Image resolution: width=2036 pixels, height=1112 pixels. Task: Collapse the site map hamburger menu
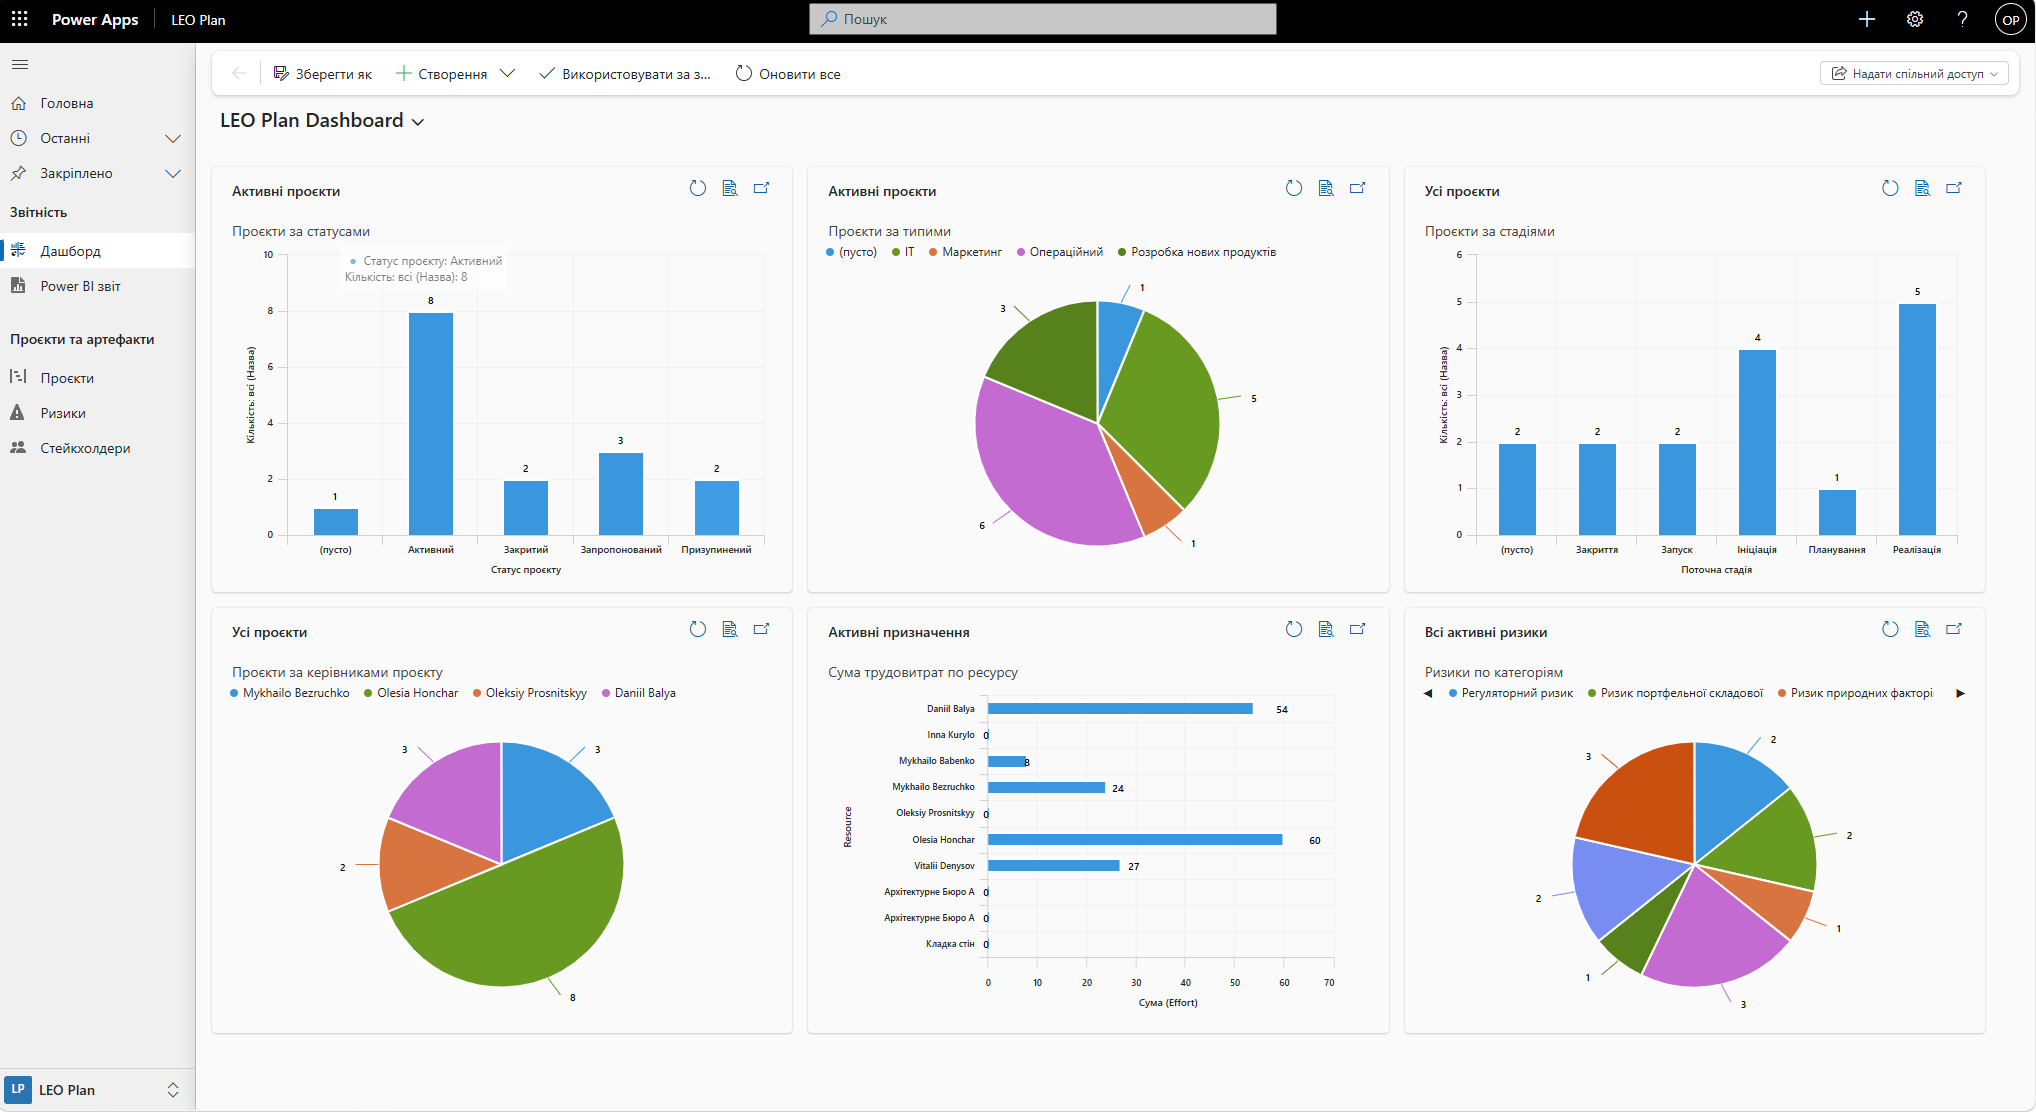pyautogui.click(x=20, y=65)
